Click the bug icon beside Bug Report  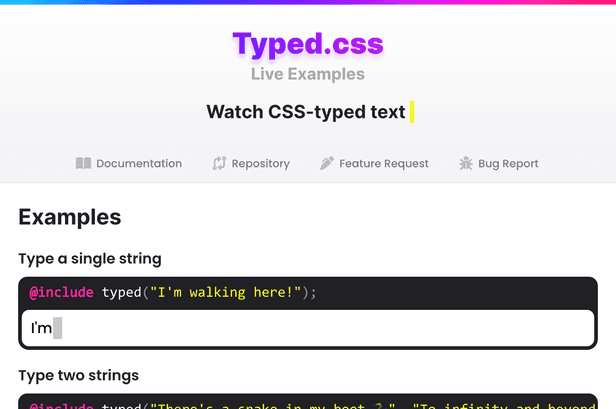tap(466, 163)
